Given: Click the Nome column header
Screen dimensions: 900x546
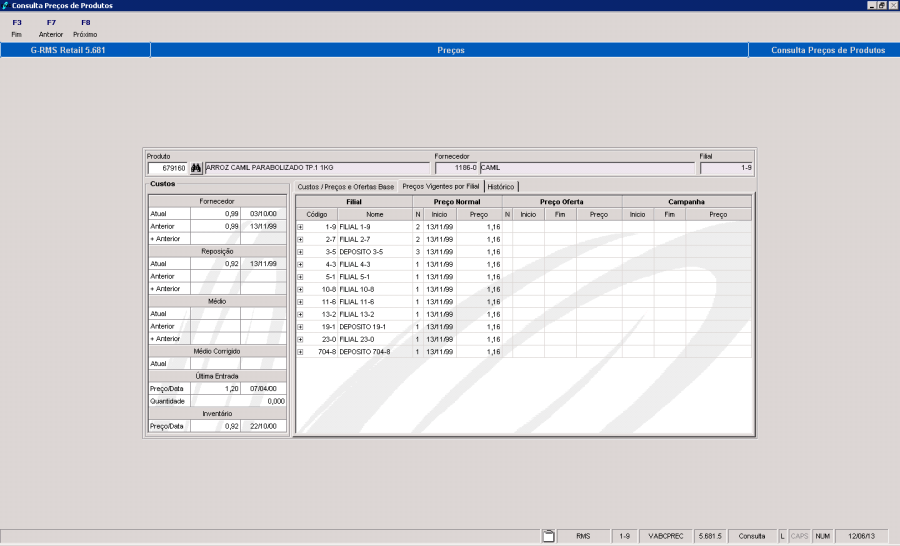Looking at the screenshot, I should (375, 215).
